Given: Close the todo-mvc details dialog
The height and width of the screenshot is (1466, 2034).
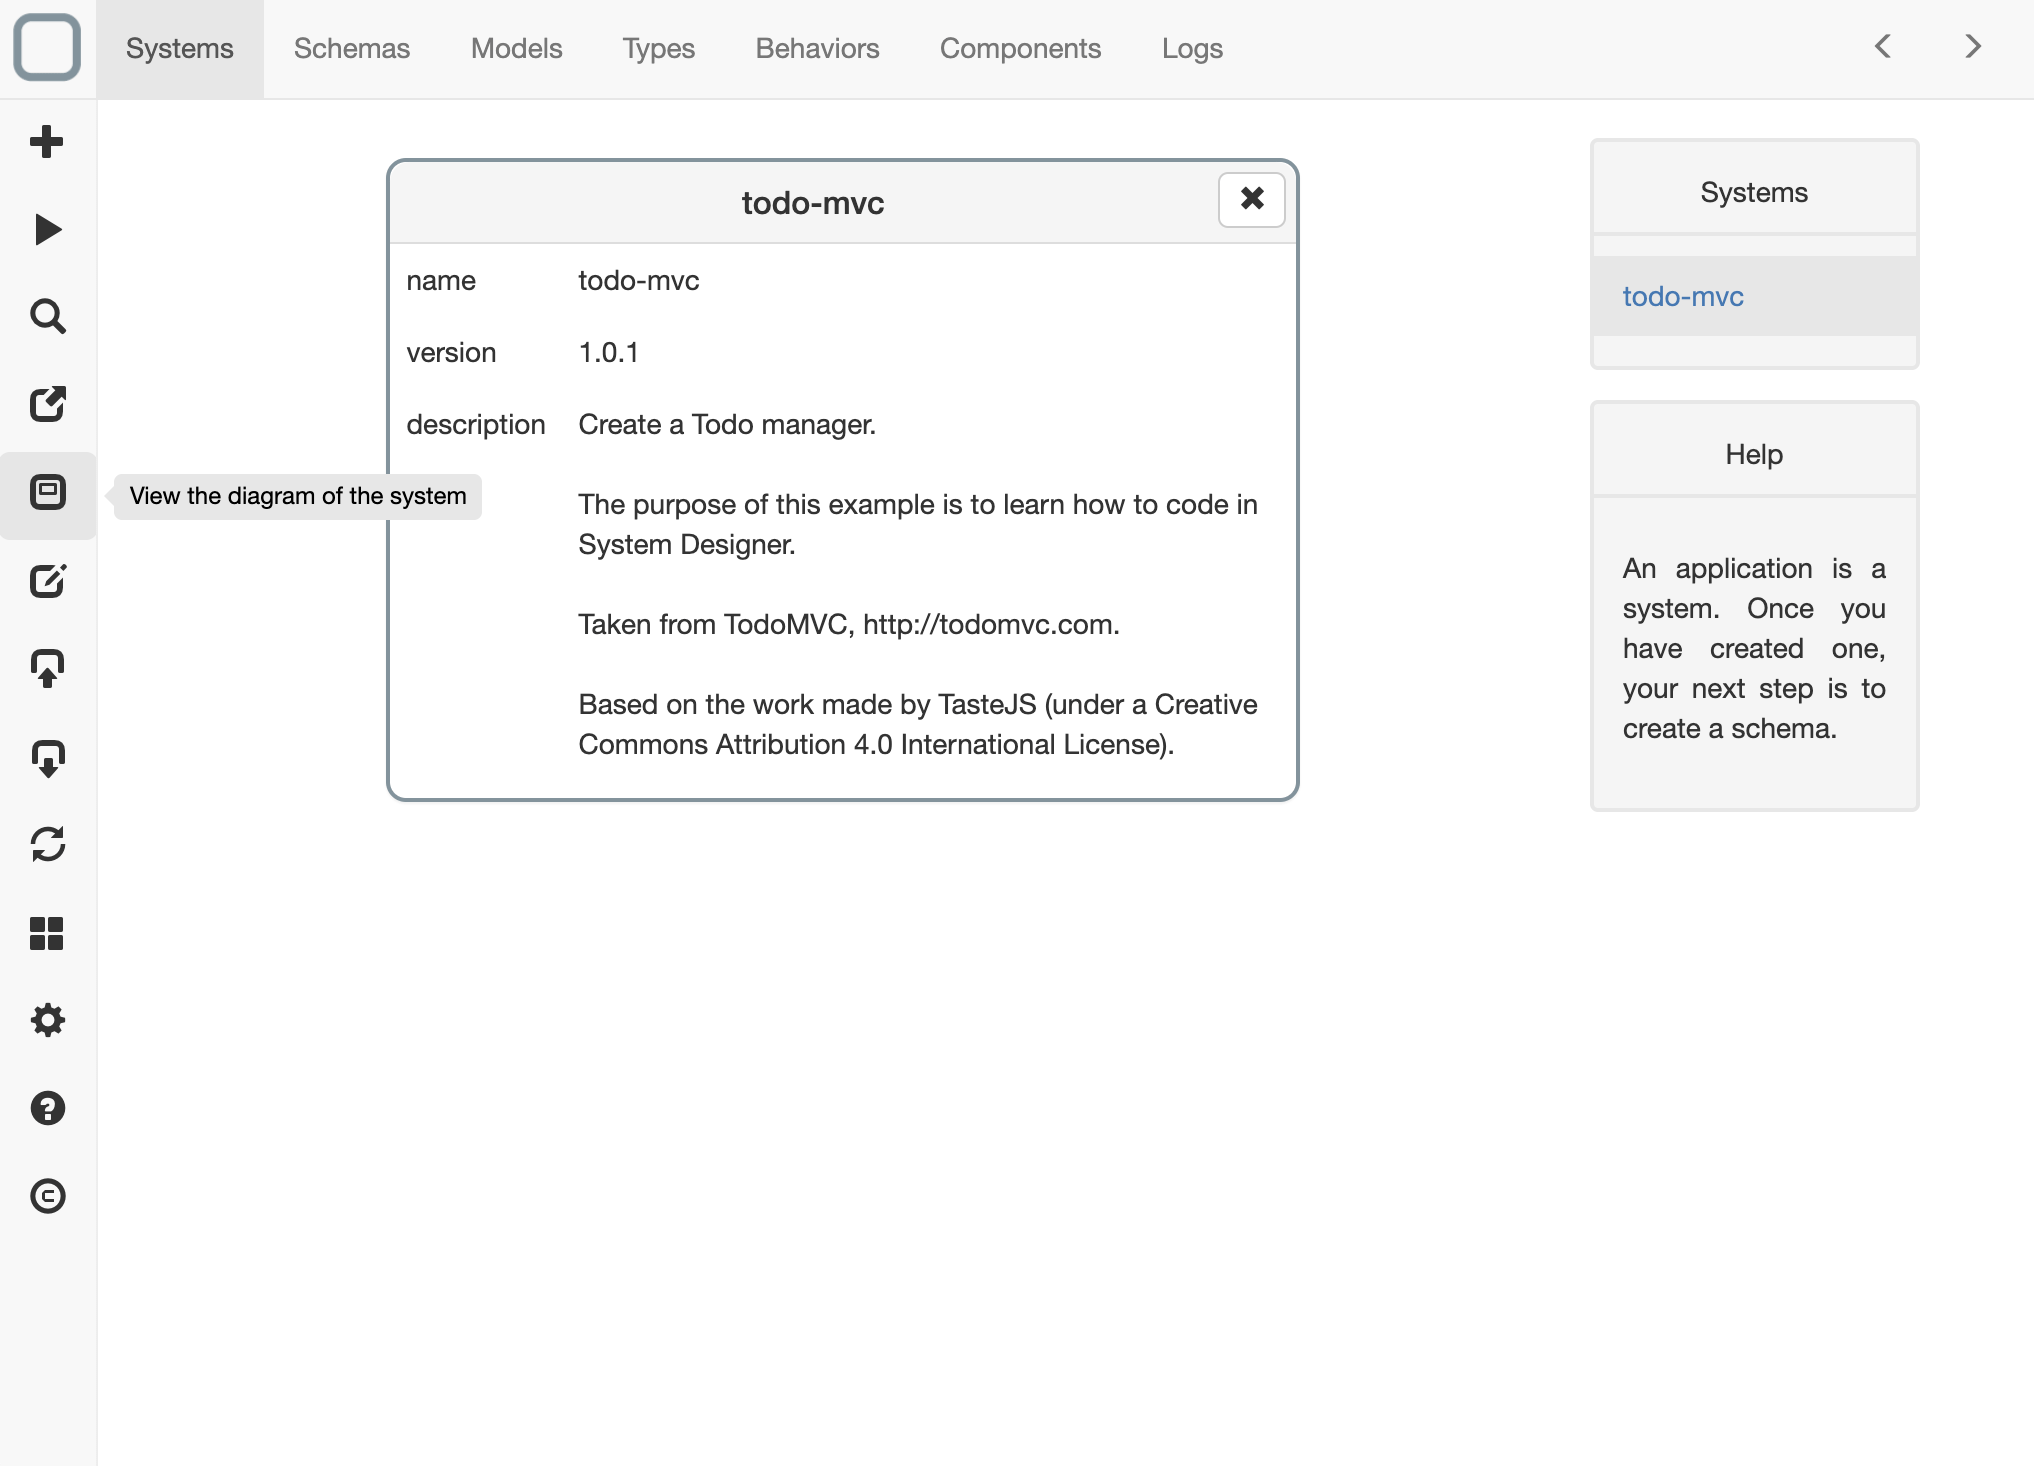Looking at the screenshot, I should pos(1251,200).
